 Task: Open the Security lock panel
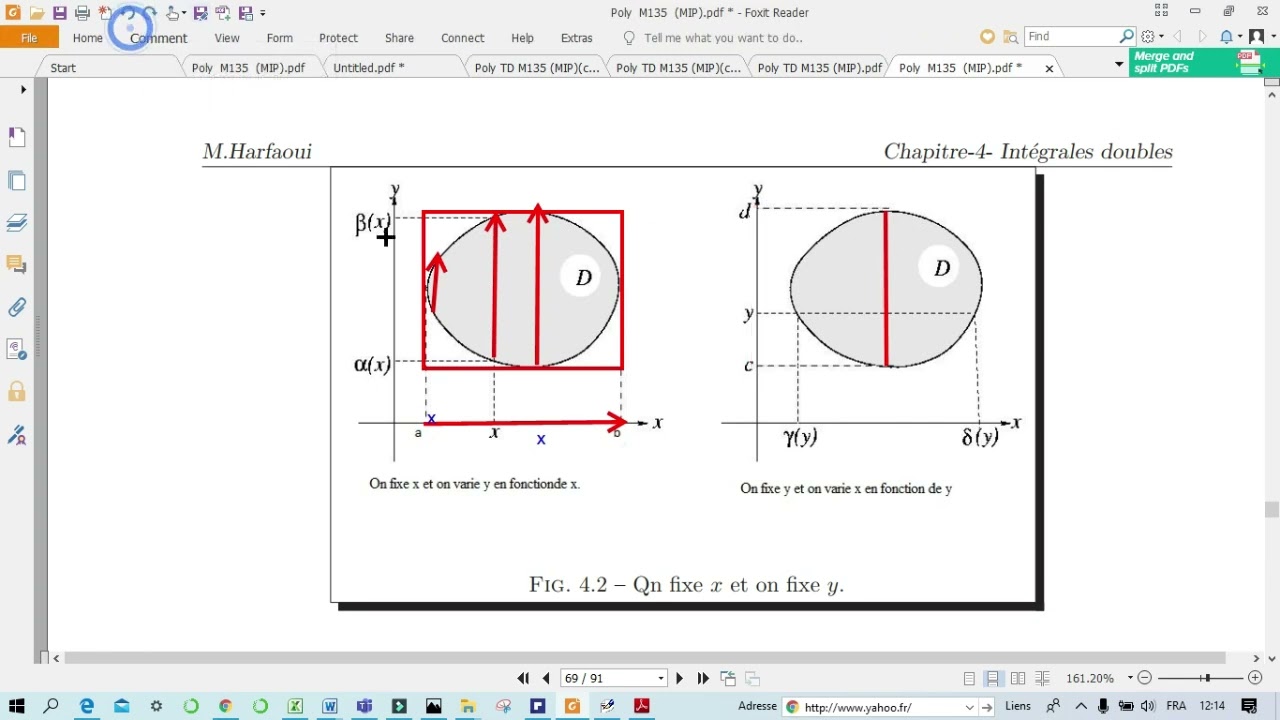click(x=17, y=391)
